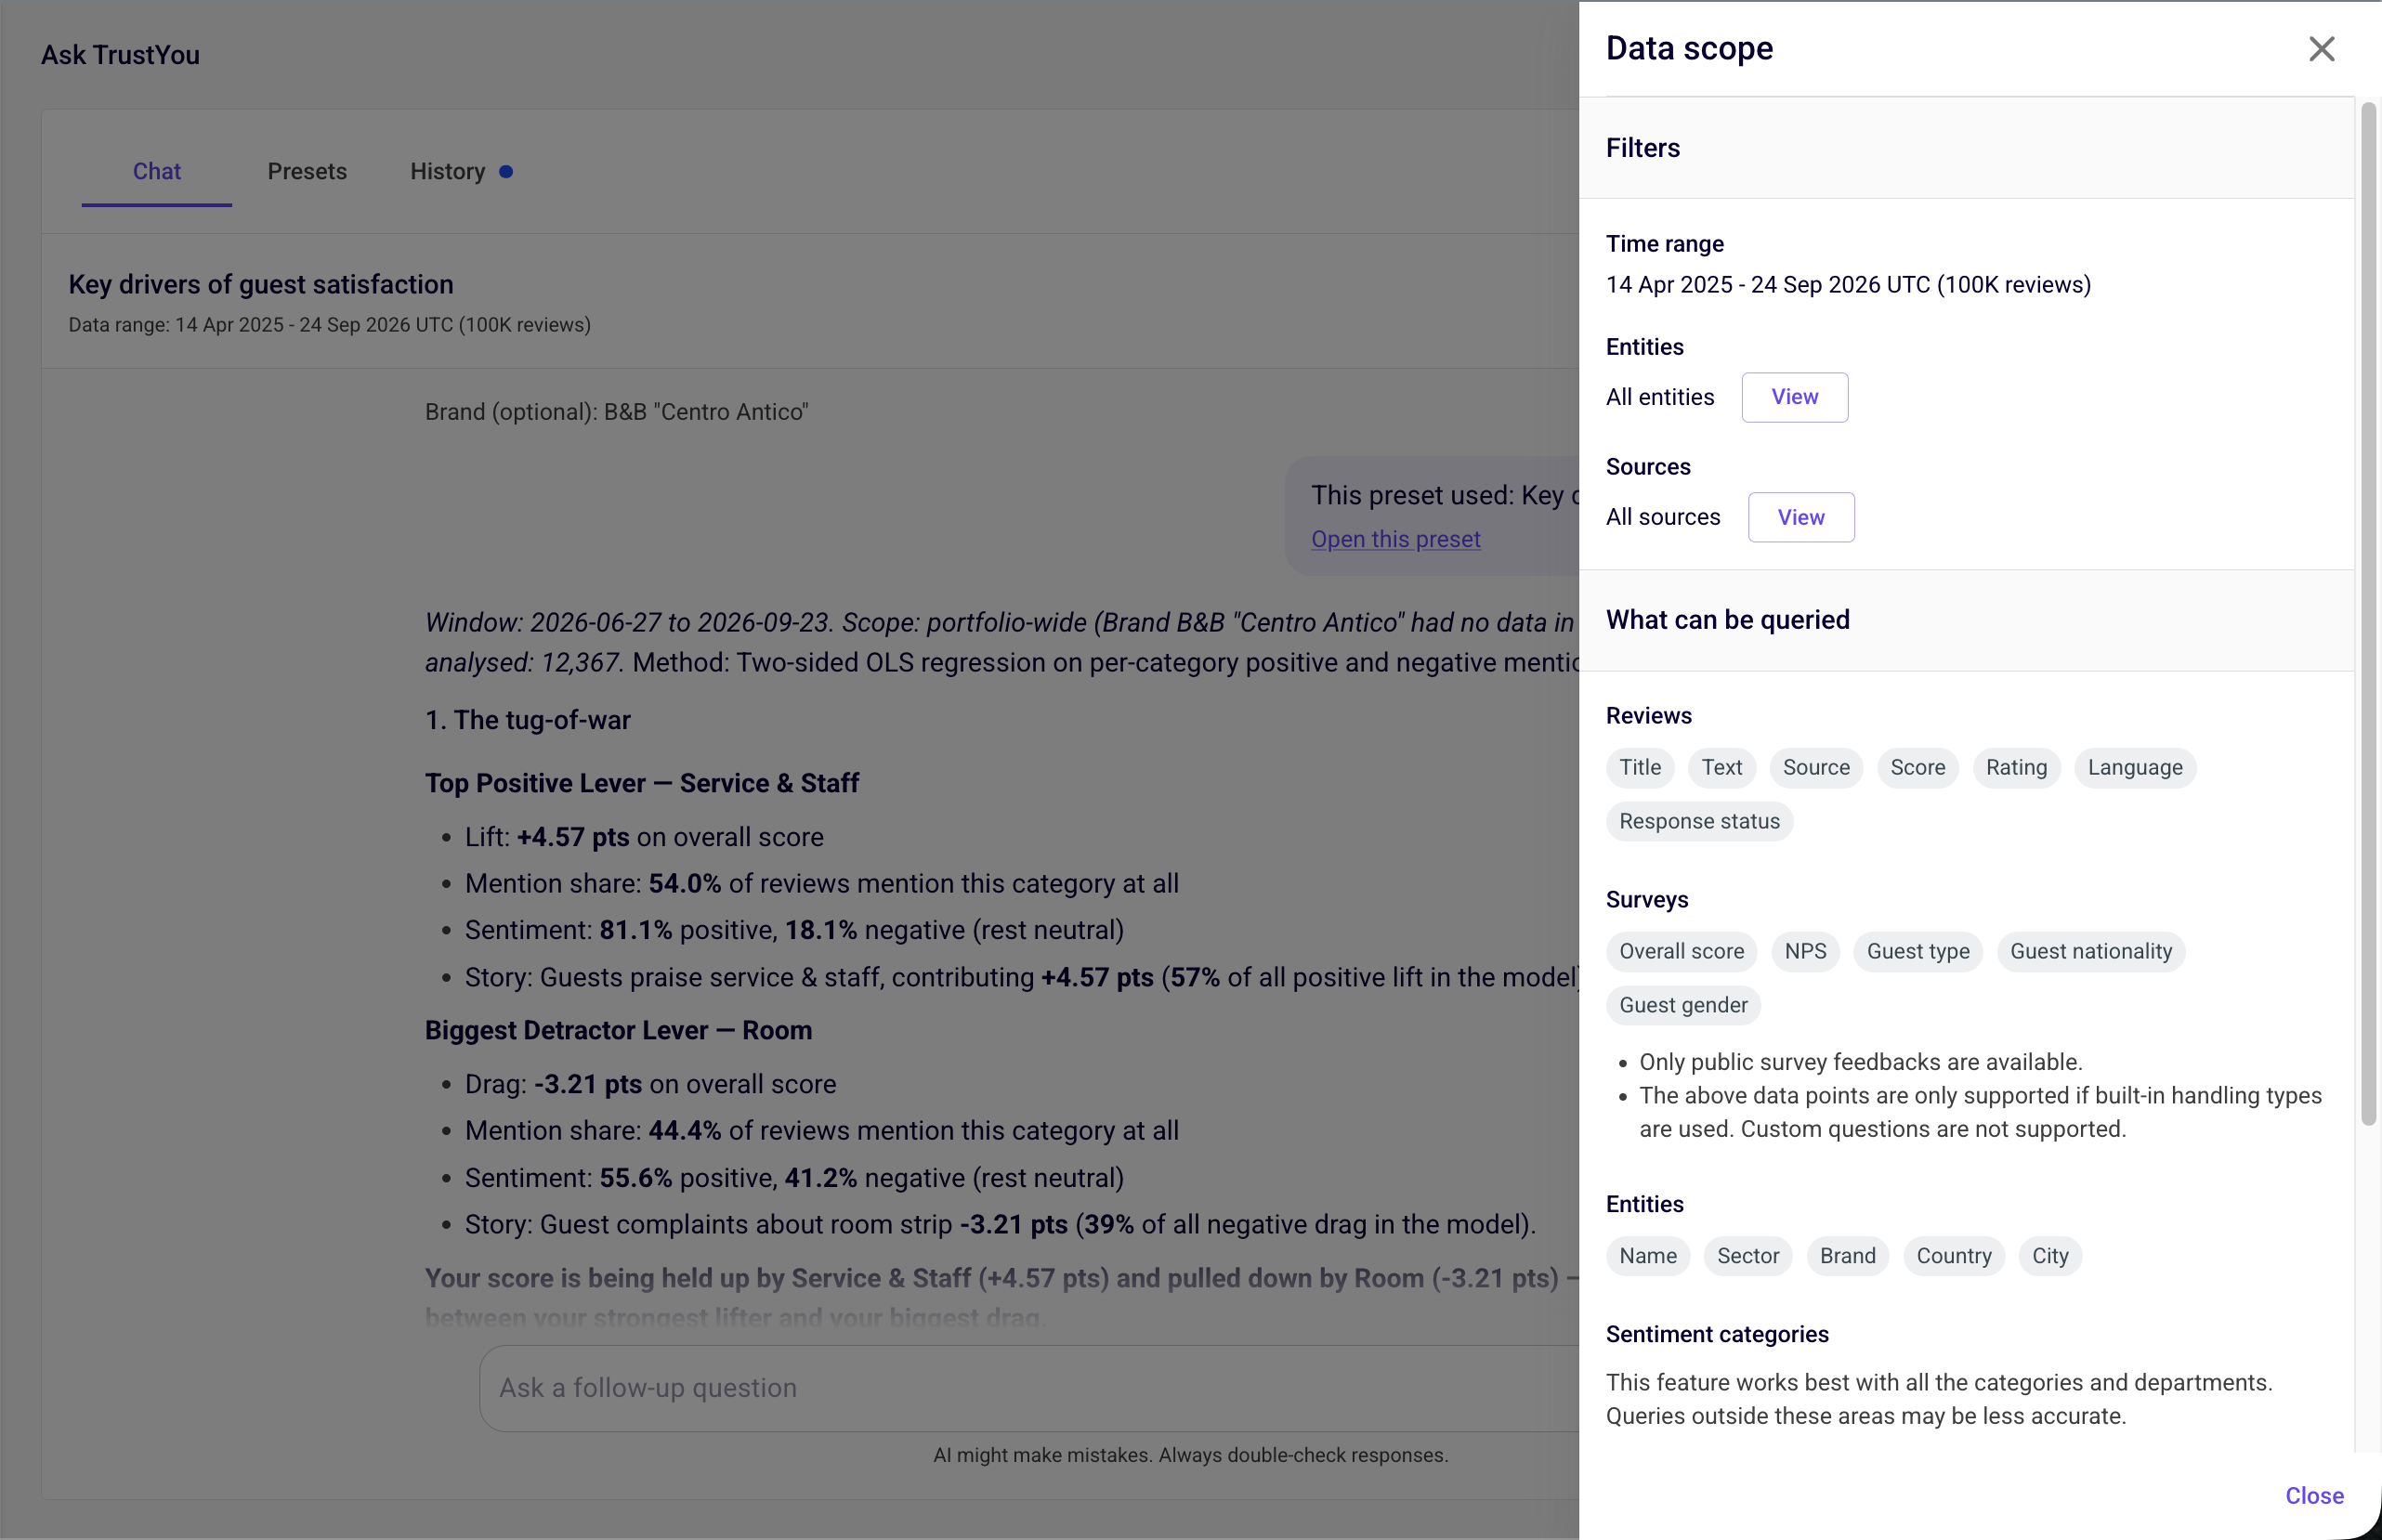View the list of all sources
Viewport: 2382px width, 1540px height.
(x=1800, y=517)
